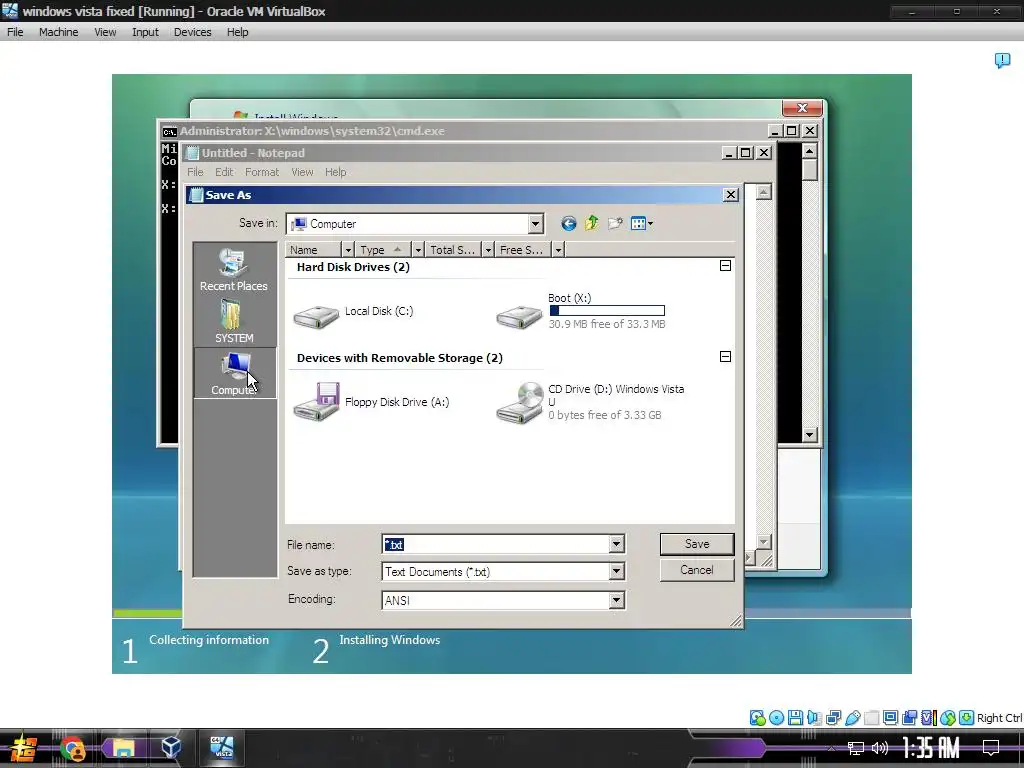The height and width of the screenshot is (768, 1024).
Task: Open the Notepad Format menu
Action: click(262, 172)
